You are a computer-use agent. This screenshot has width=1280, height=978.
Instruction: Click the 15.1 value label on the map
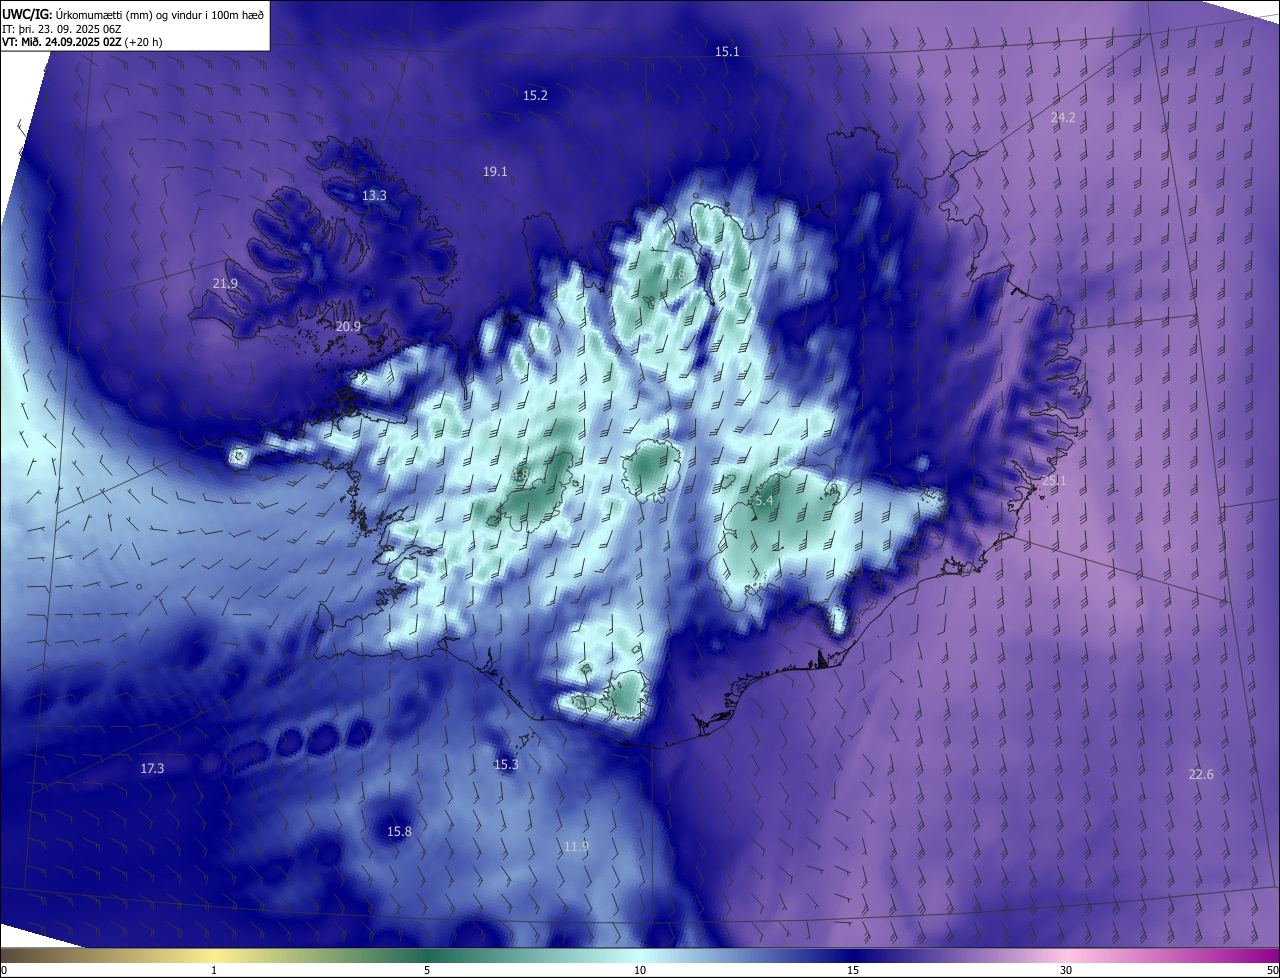(727, 51)
